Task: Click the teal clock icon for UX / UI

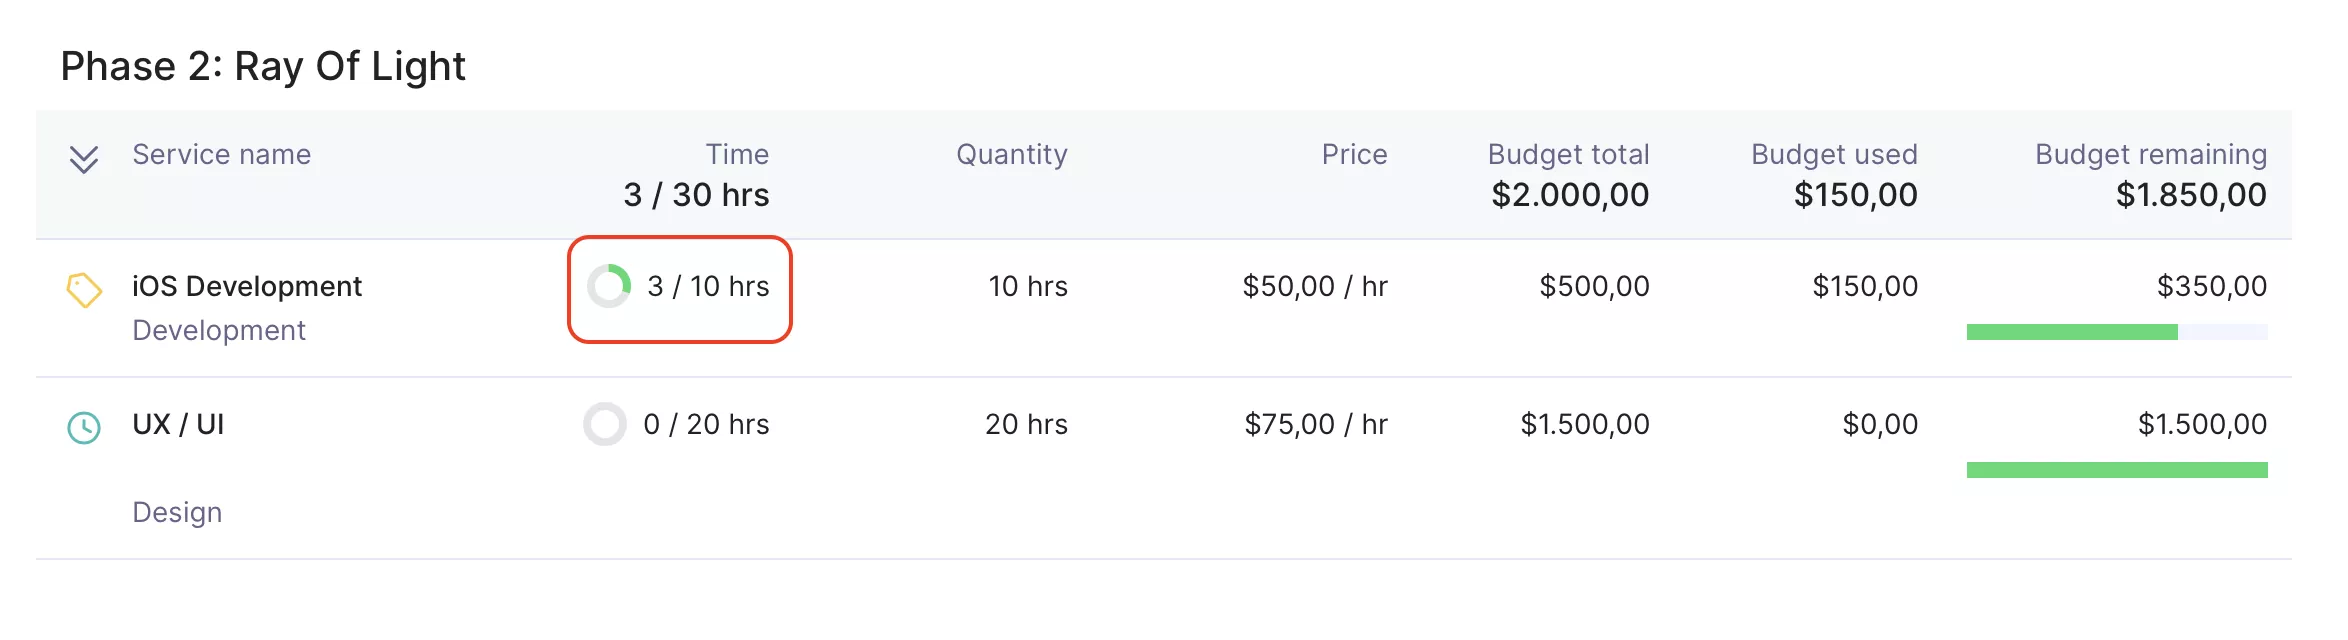Action: click(84, 428)
